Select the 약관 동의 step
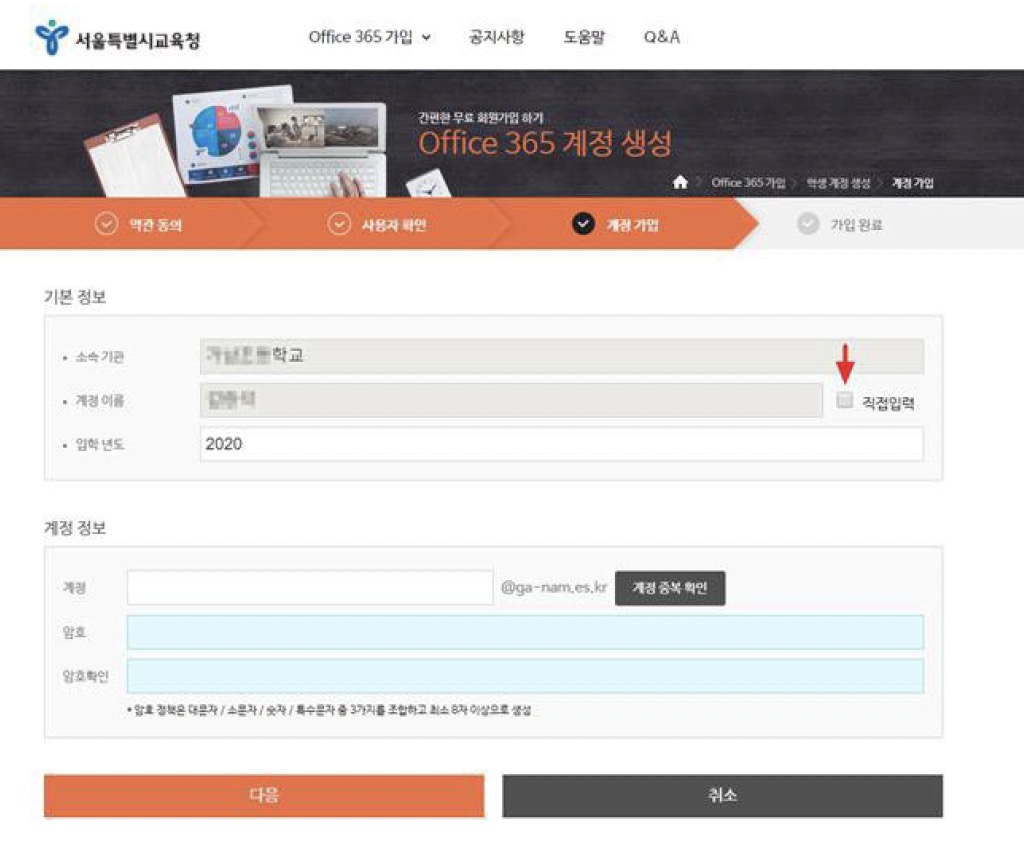The width and height of the screenshot is (1024, 852). 138,224
